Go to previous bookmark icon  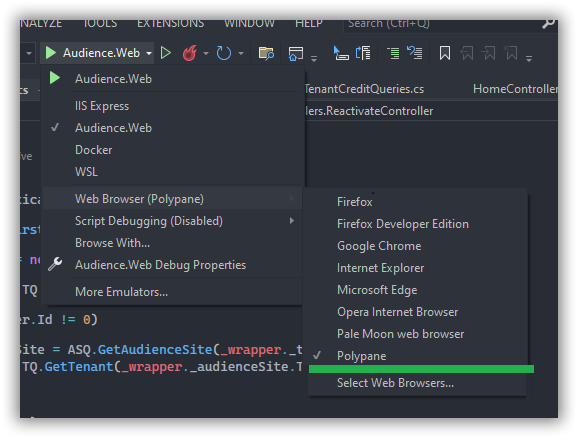467,53
